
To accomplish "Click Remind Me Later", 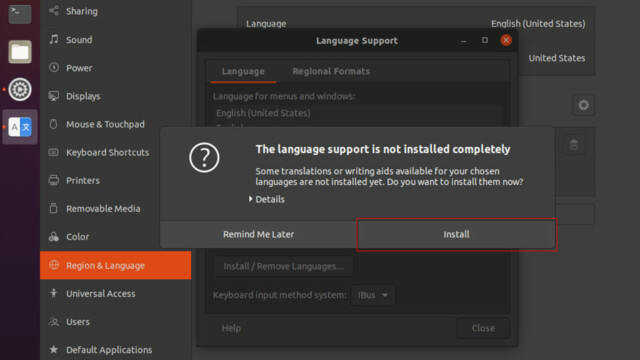I will click(258, 234).
